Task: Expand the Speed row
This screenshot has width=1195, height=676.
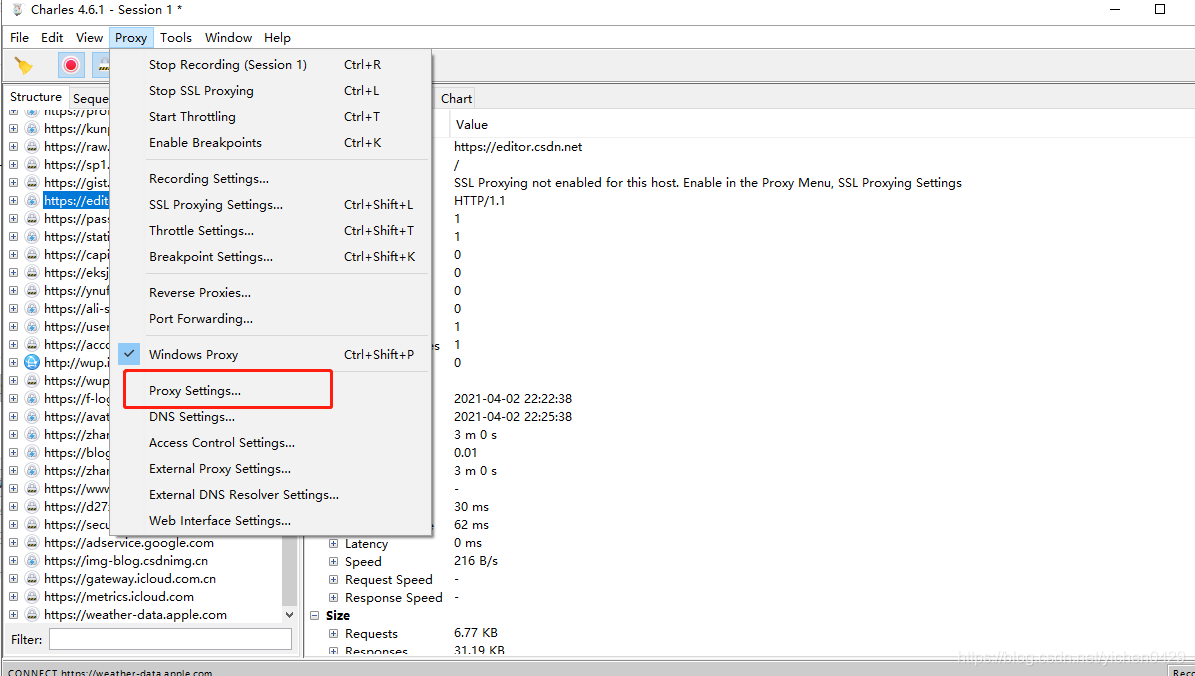Action: click(334, 562)
